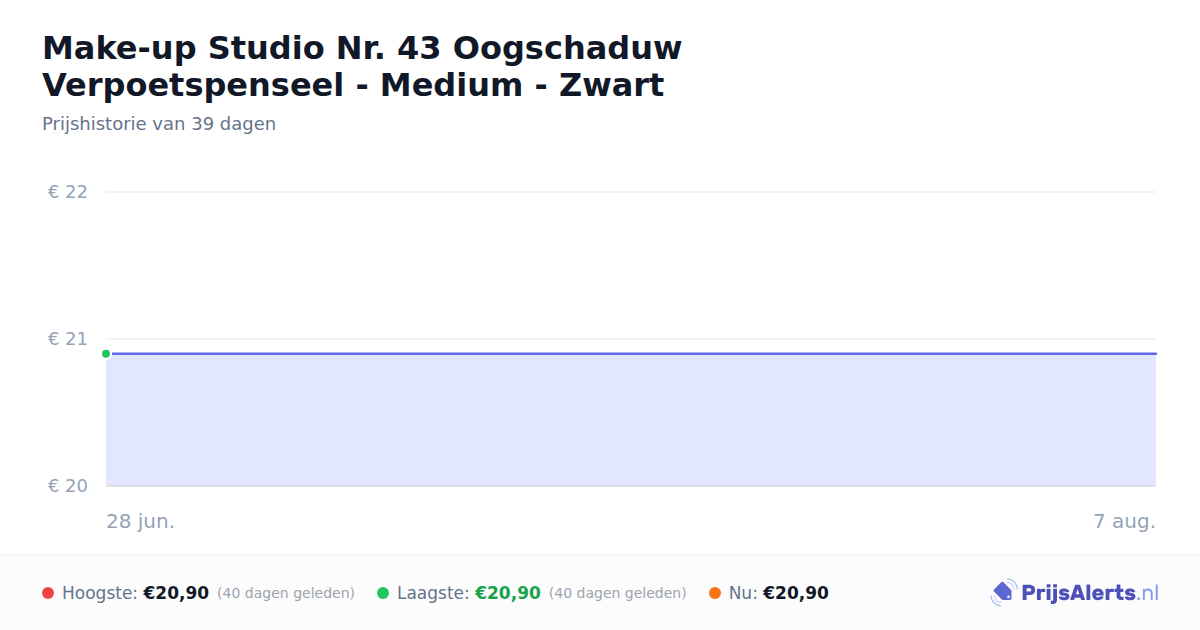This screenshot has width=1200, height=630.
Task: Click the Nu €20,90 current price
Action: pos(796,593)
